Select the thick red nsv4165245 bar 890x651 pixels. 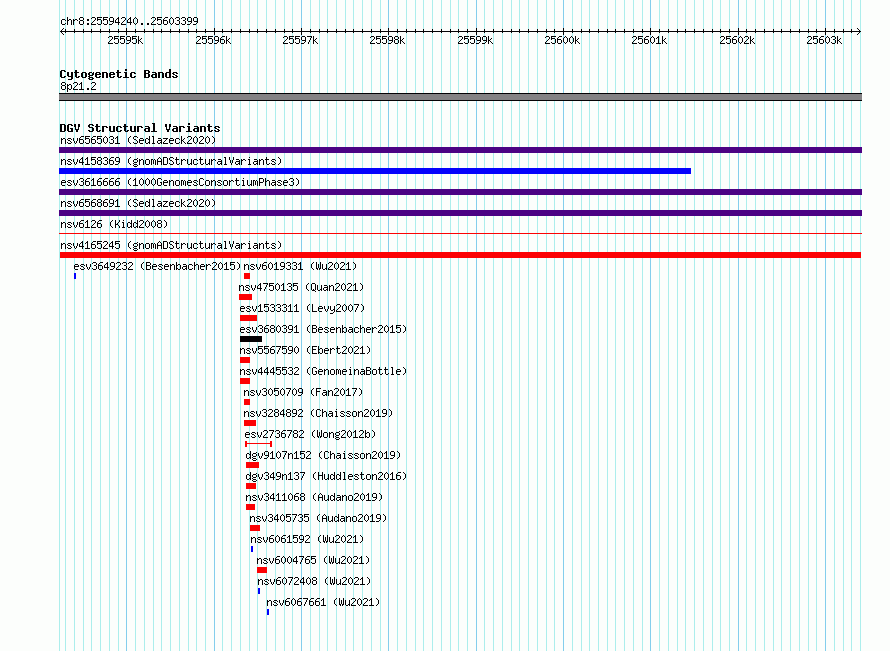(460, 255)
